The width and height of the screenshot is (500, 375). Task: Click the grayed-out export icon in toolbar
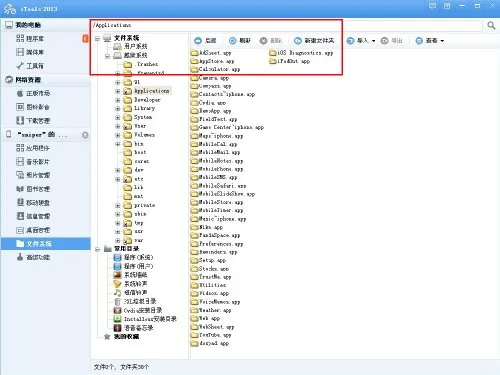384,41
